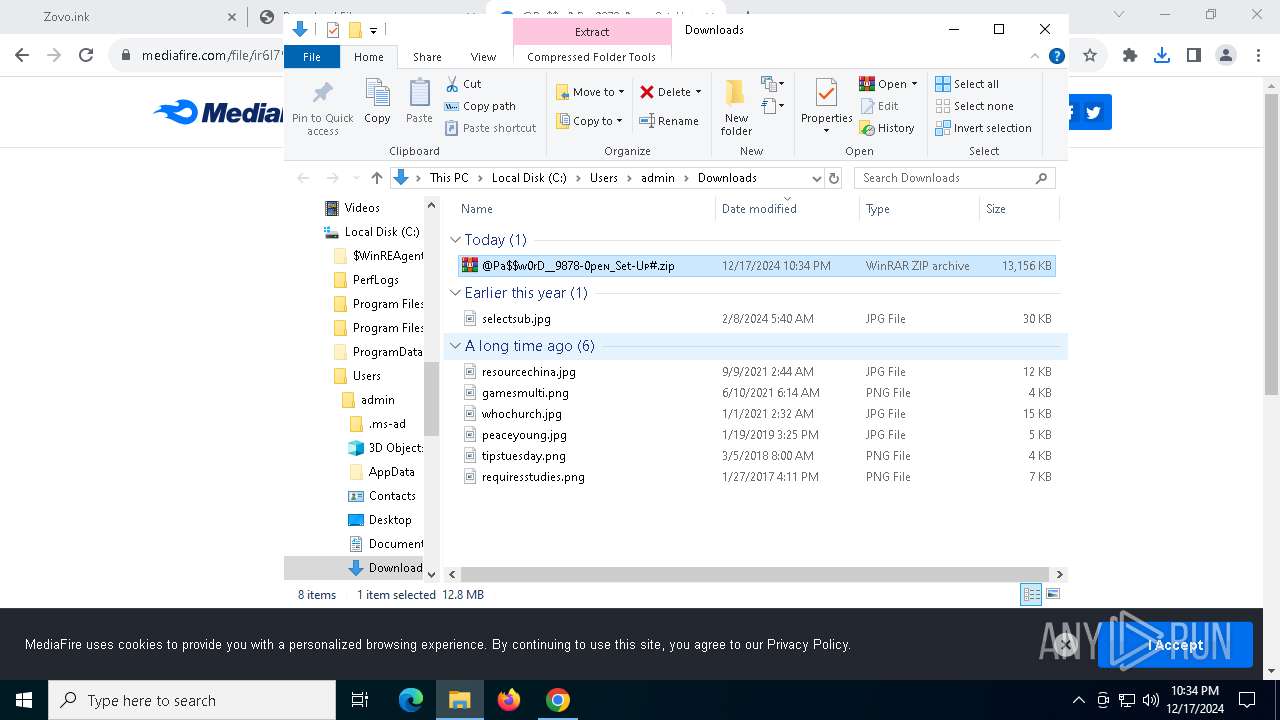Image resolution: width=1280 pixels, height=720 pixels.
Task: Collapse the Today (1) file group
Action: (455, 240)
